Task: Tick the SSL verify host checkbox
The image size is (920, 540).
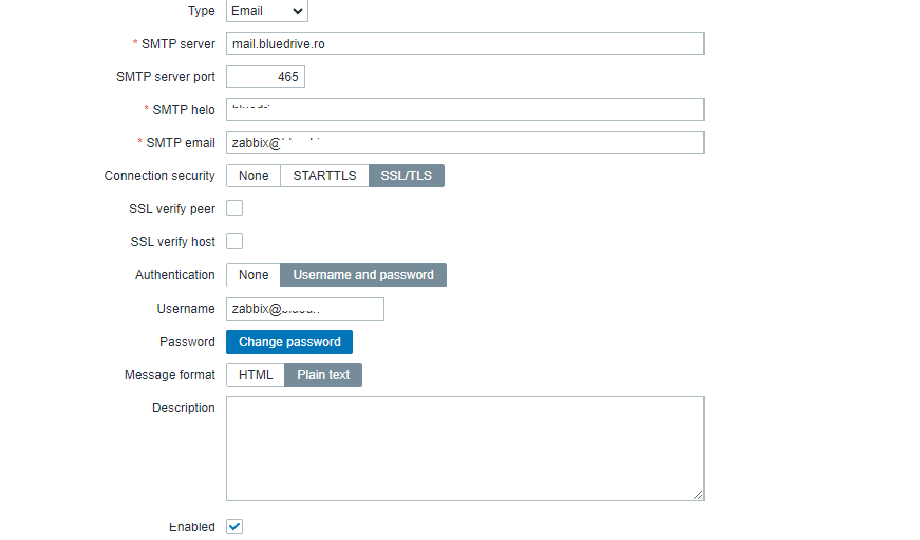Action: [235, 241]
